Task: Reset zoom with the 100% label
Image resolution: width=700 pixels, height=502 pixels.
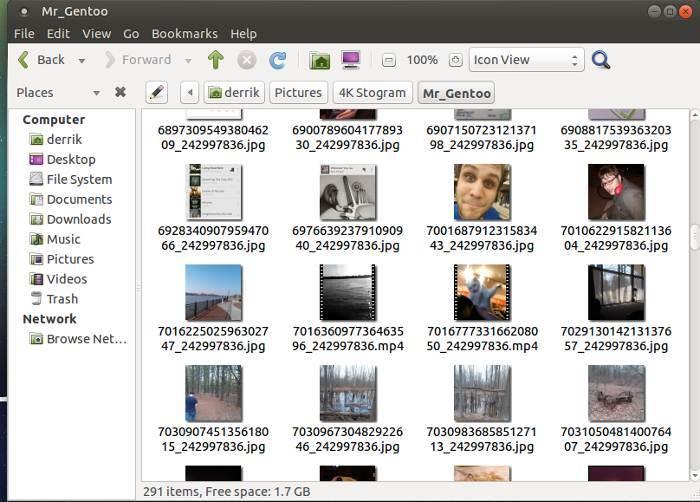Action: [x=422, y=60]
